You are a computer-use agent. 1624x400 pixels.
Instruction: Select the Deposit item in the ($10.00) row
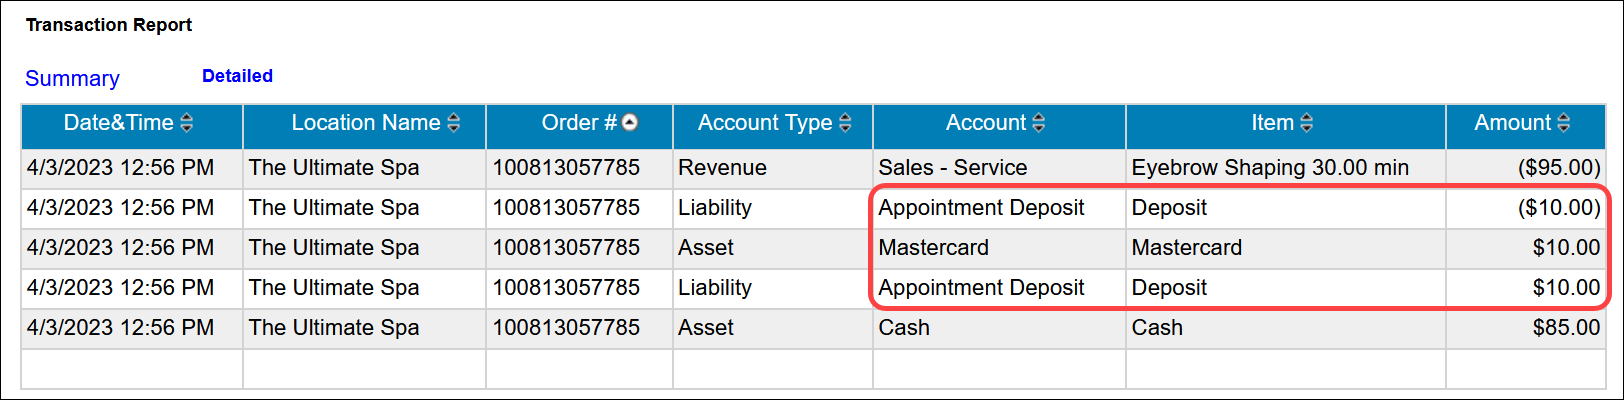coord(1286,208)
